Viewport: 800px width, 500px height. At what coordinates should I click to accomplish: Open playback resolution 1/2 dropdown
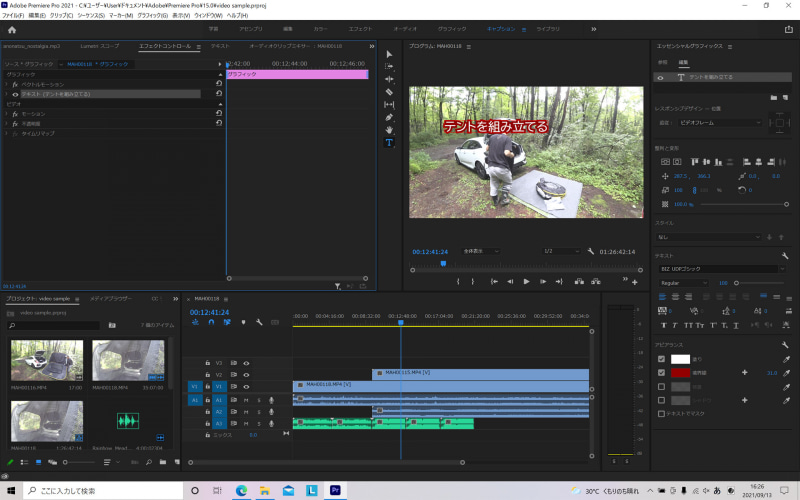[561, 251]
